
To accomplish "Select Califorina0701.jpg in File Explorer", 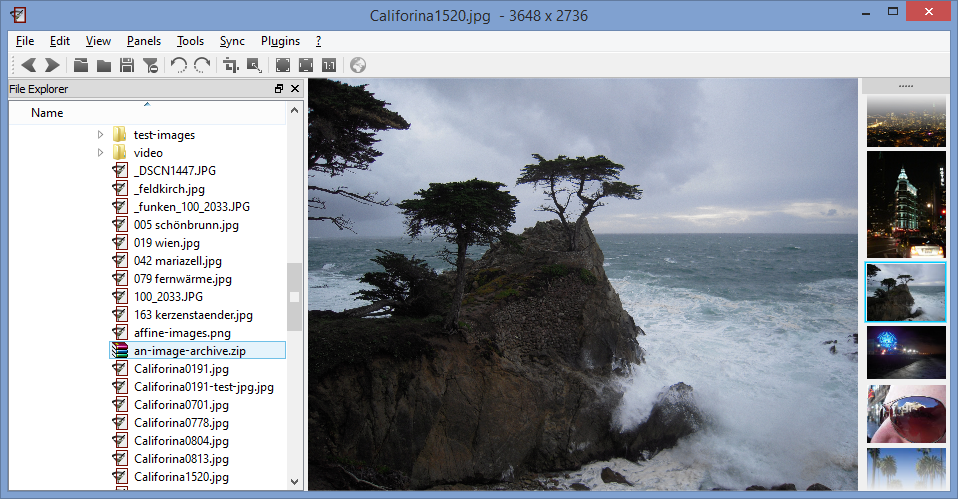I will [181, 404].
